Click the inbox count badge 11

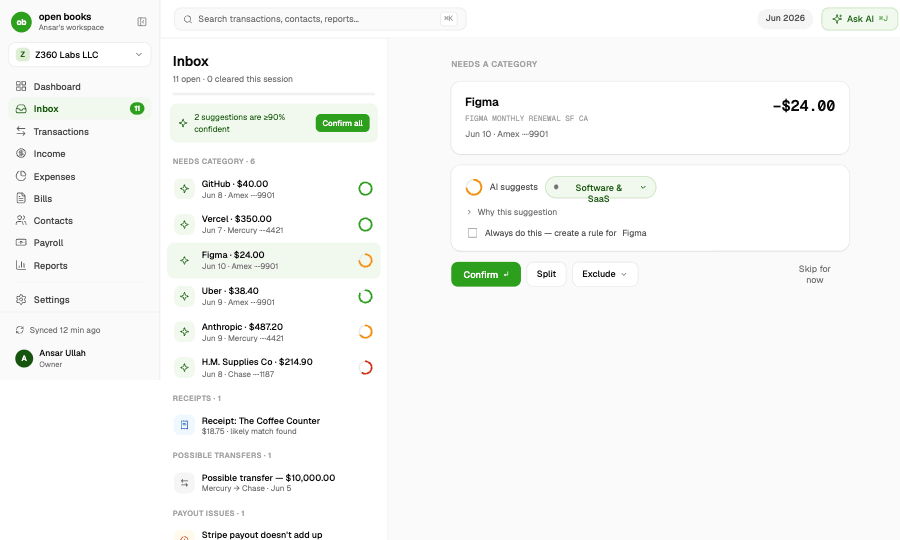pos(137,108)
